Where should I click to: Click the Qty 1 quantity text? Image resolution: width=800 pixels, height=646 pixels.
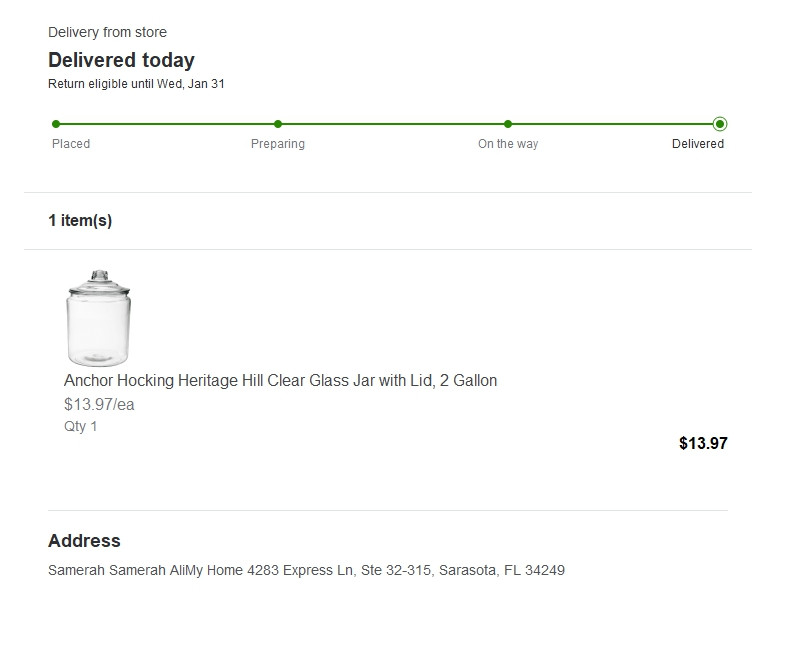pos(80,427)
